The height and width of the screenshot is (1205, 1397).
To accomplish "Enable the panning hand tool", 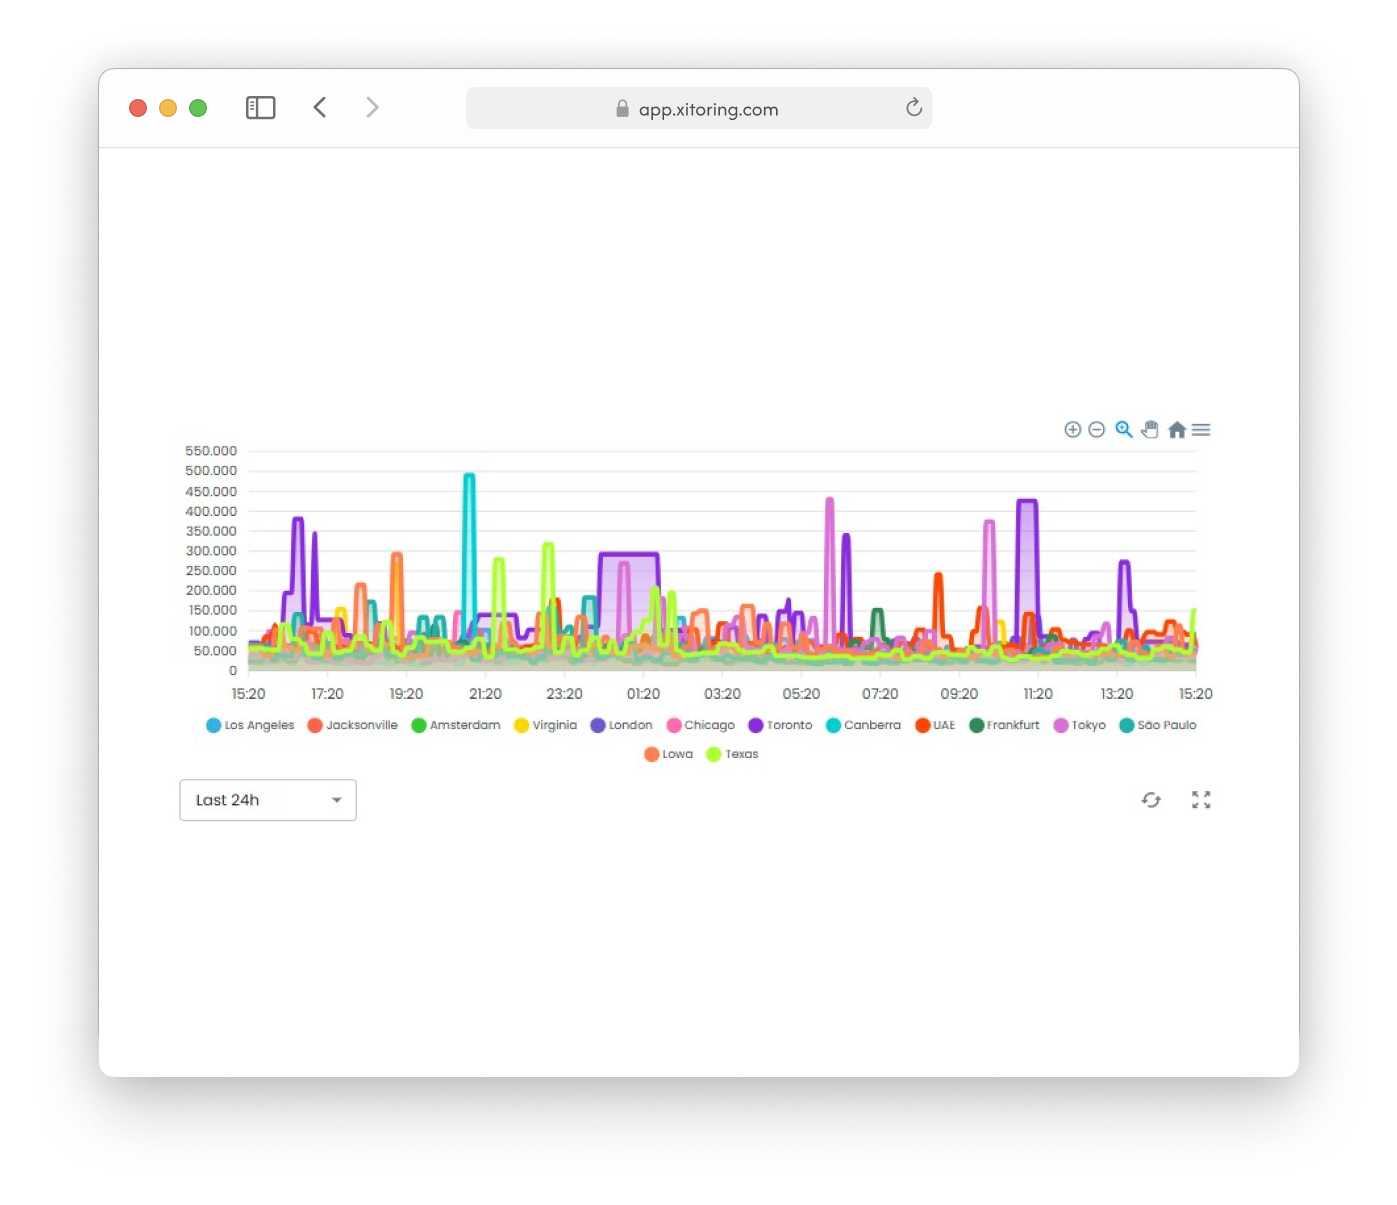I will click(1150, 430).
